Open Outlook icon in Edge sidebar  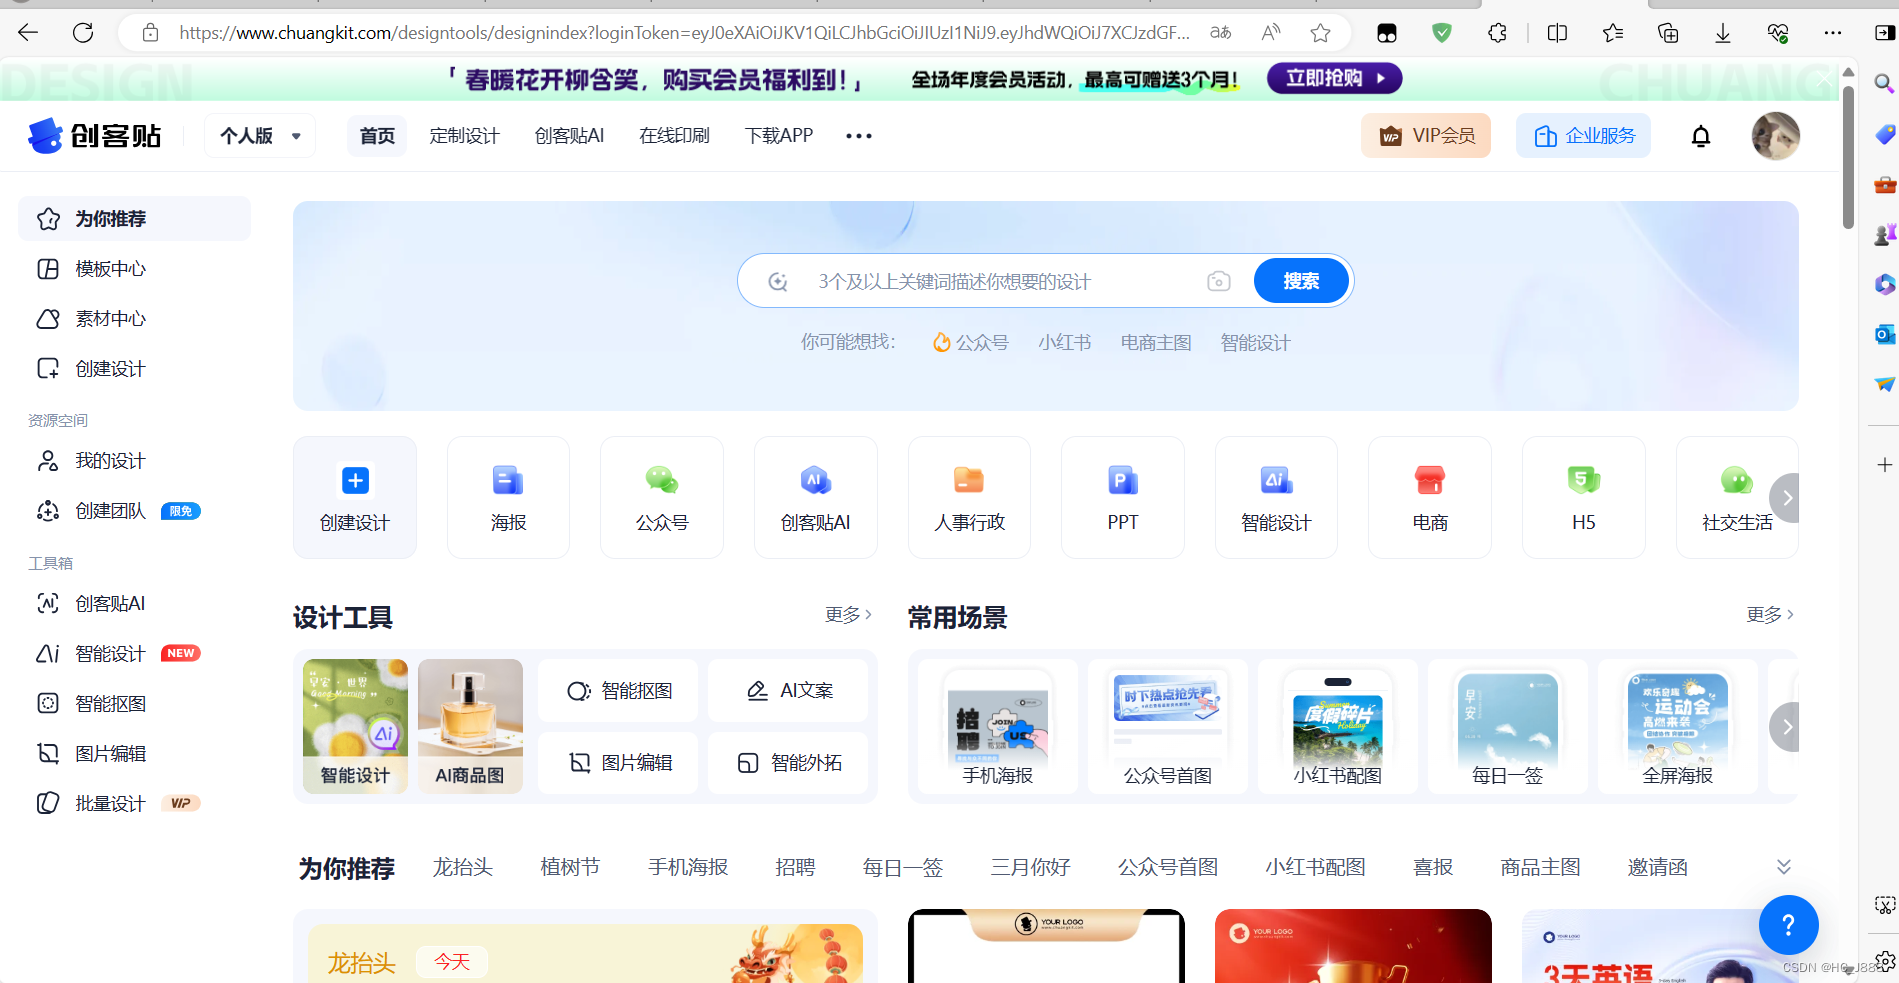point(1884,334)
